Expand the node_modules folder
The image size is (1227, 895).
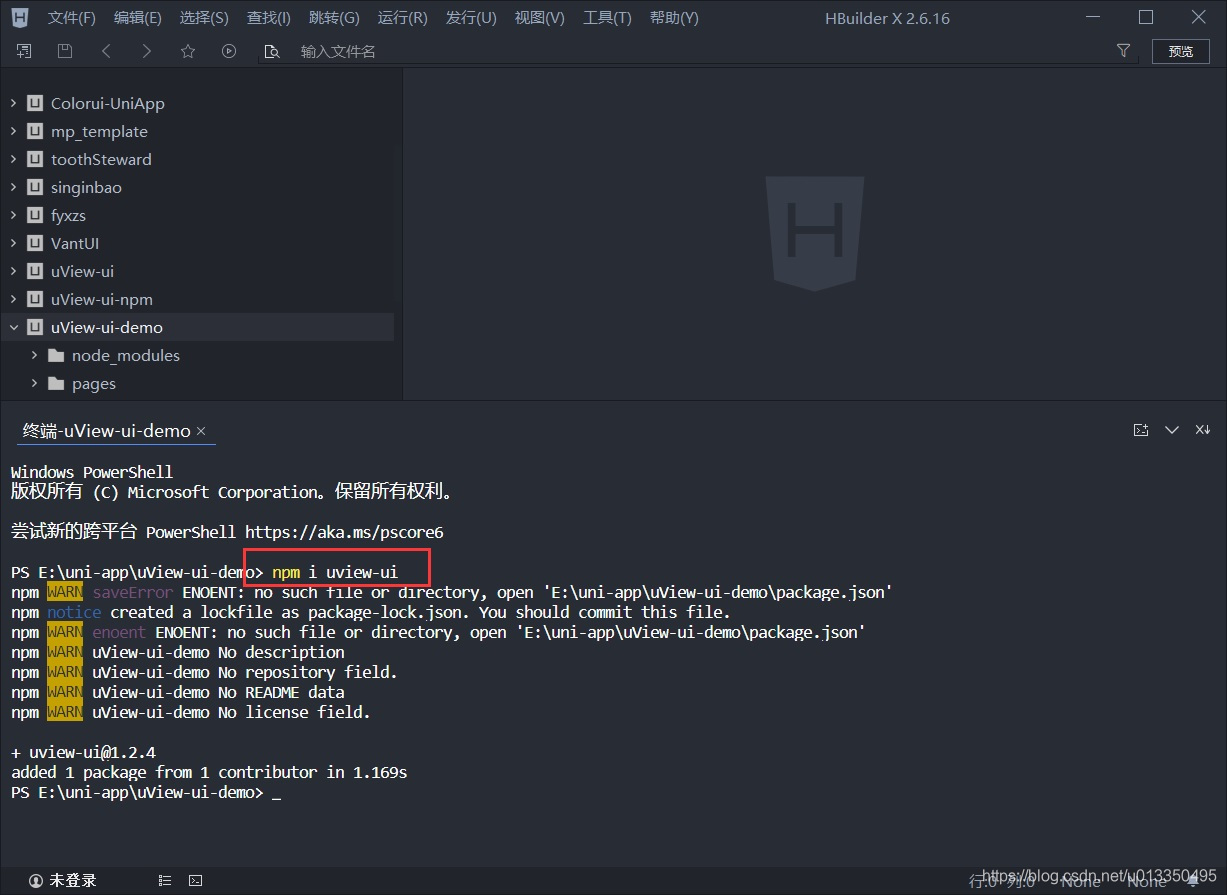coord(35,355)
